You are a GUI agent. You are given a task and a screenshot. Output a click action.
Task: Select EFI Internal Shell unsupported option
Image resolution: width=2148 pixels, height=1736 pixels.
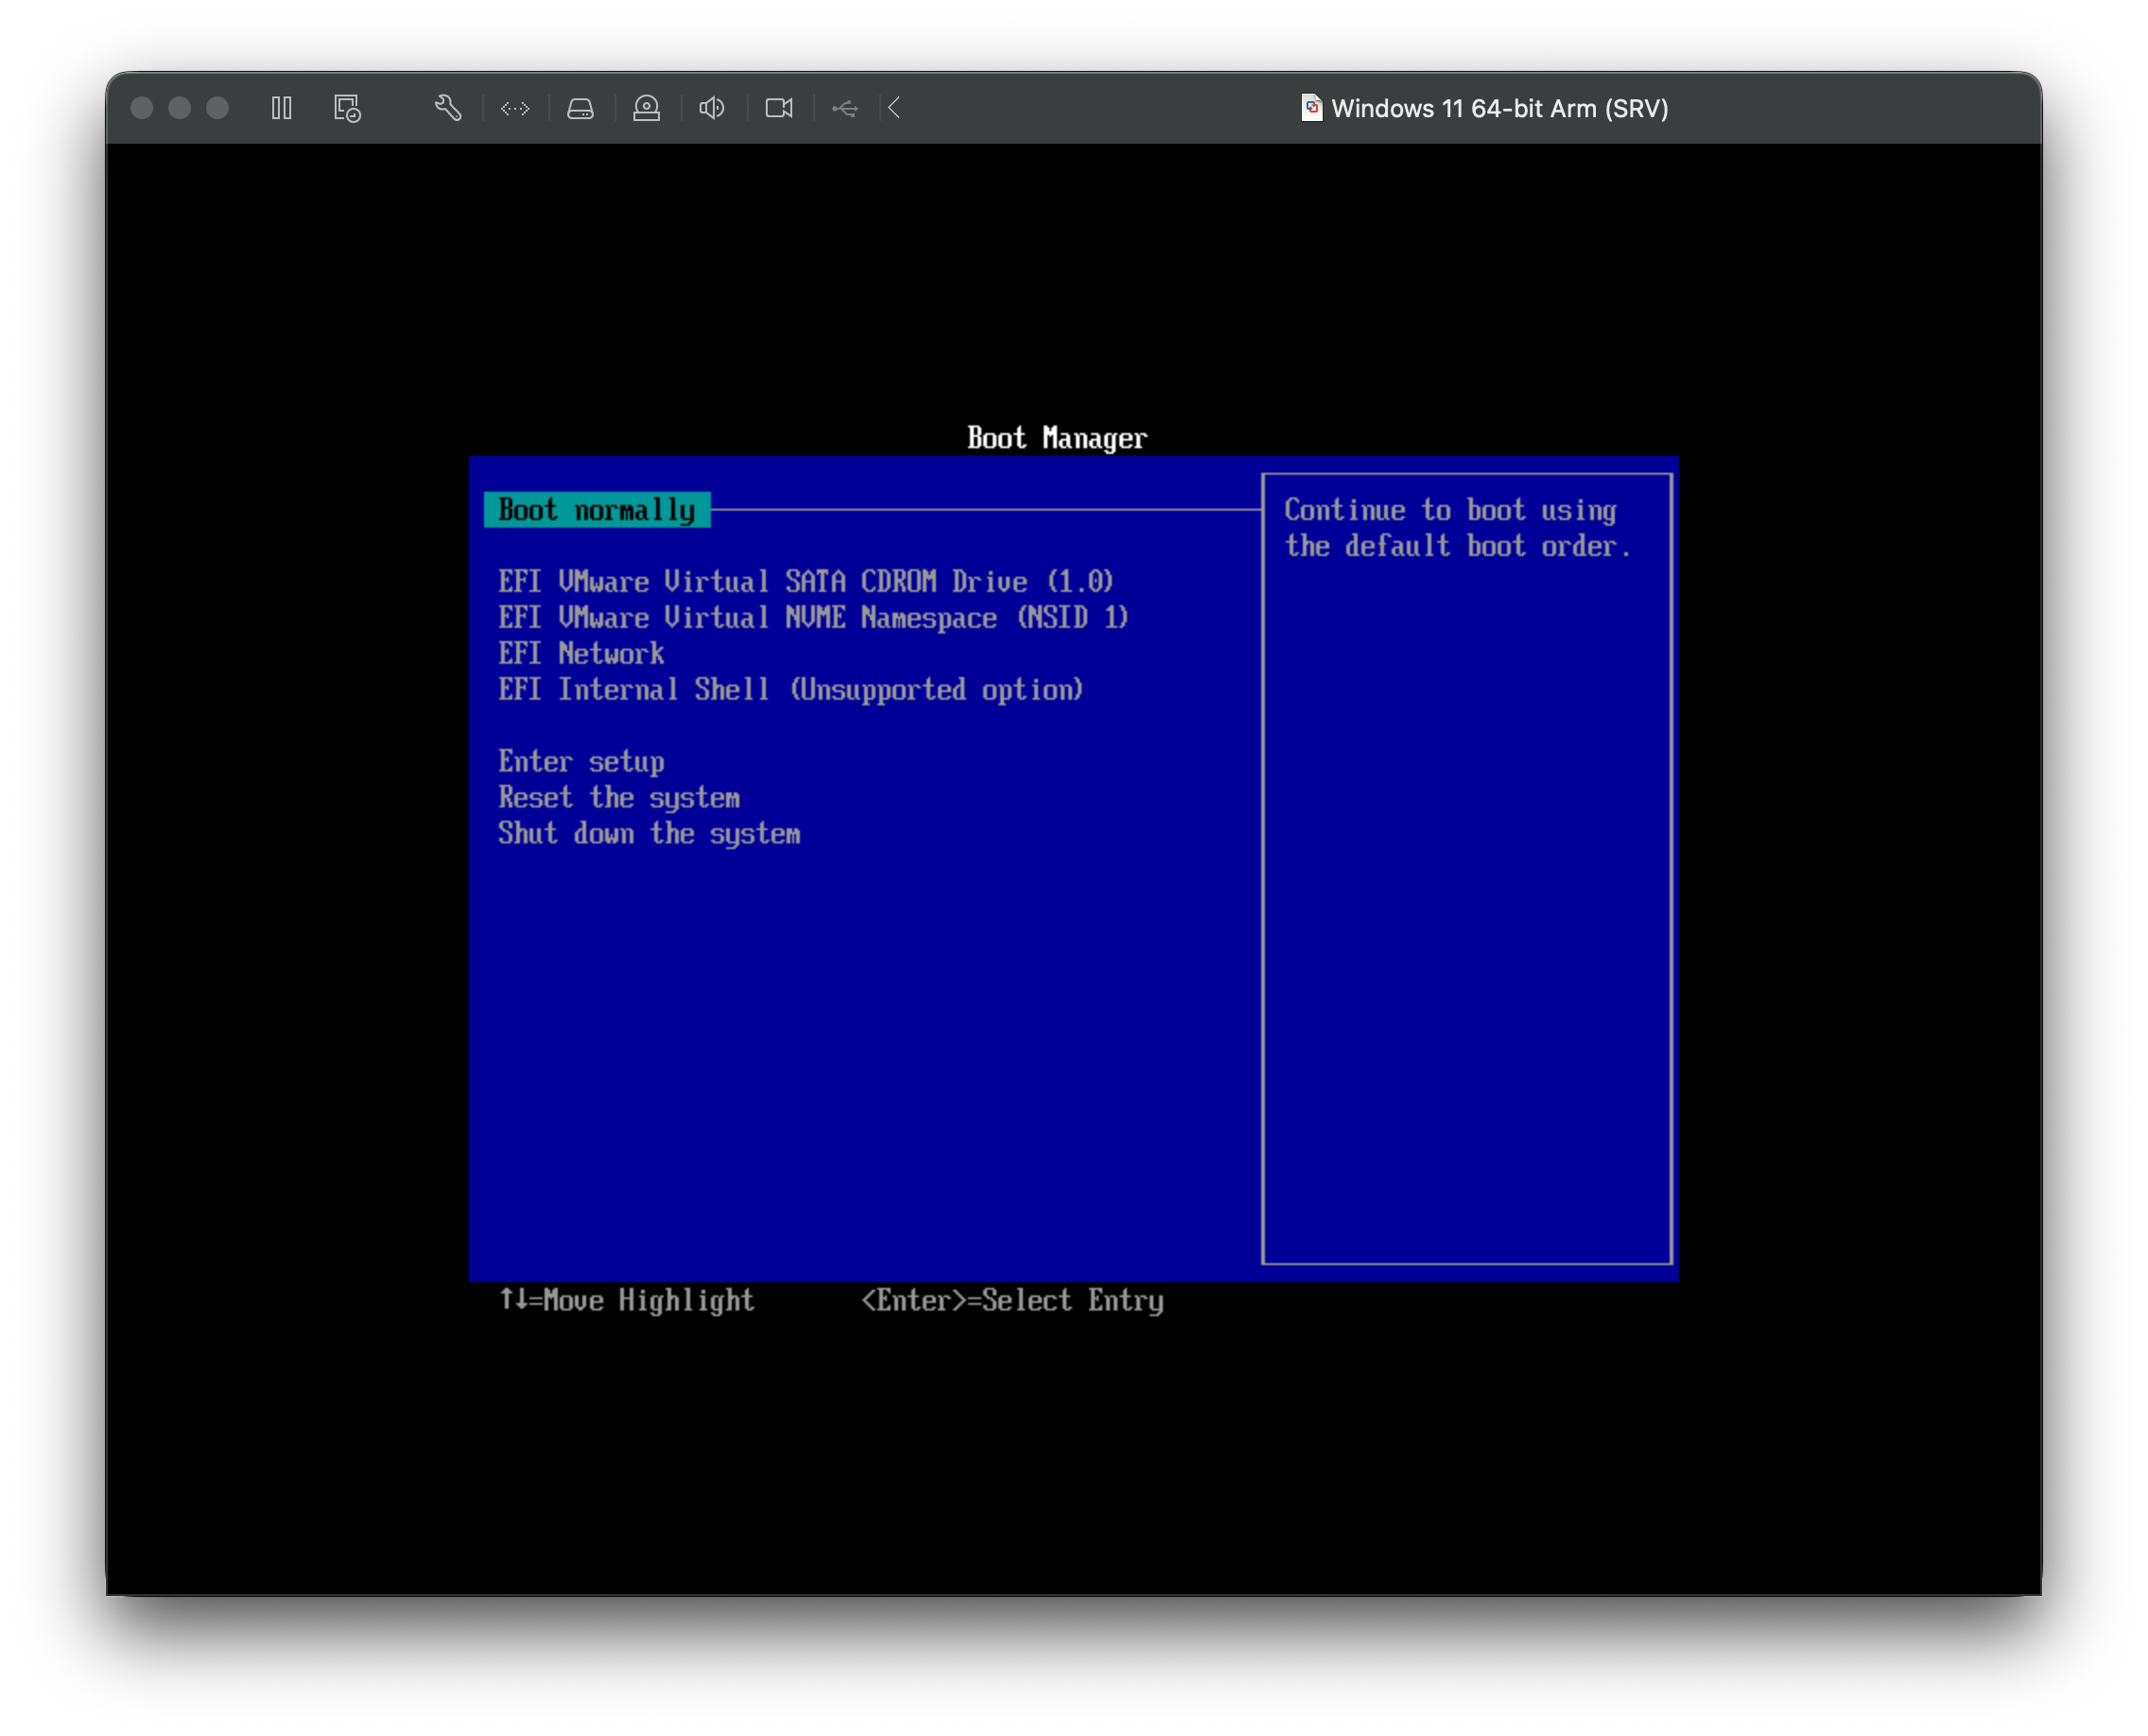pyautogui.click(x=791, y=689)
